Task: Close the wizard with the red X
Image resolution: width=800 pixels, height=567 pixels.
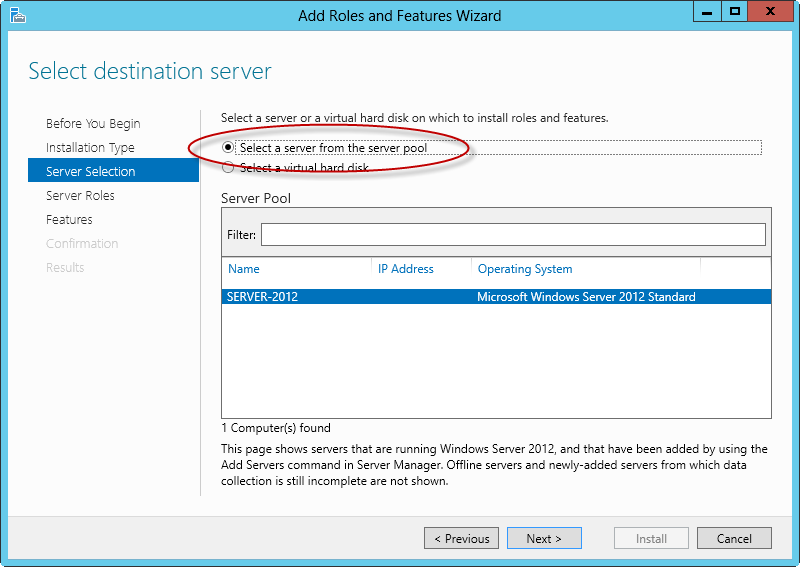Action: [x=770, y=12]
